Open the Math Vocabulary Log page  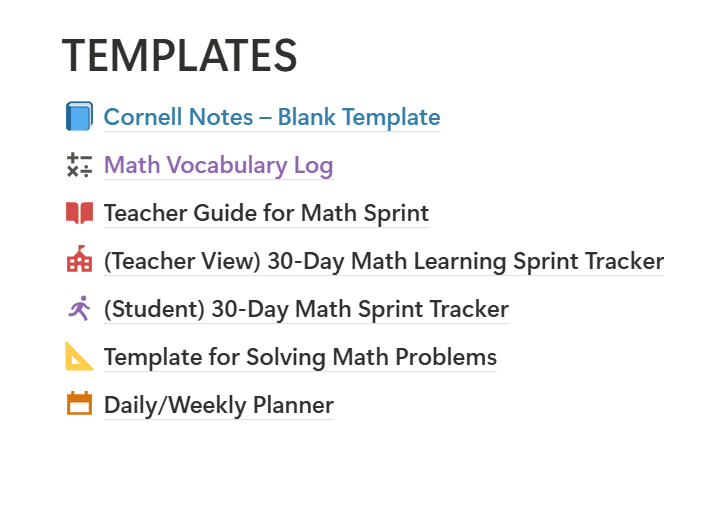pos(218,165)
